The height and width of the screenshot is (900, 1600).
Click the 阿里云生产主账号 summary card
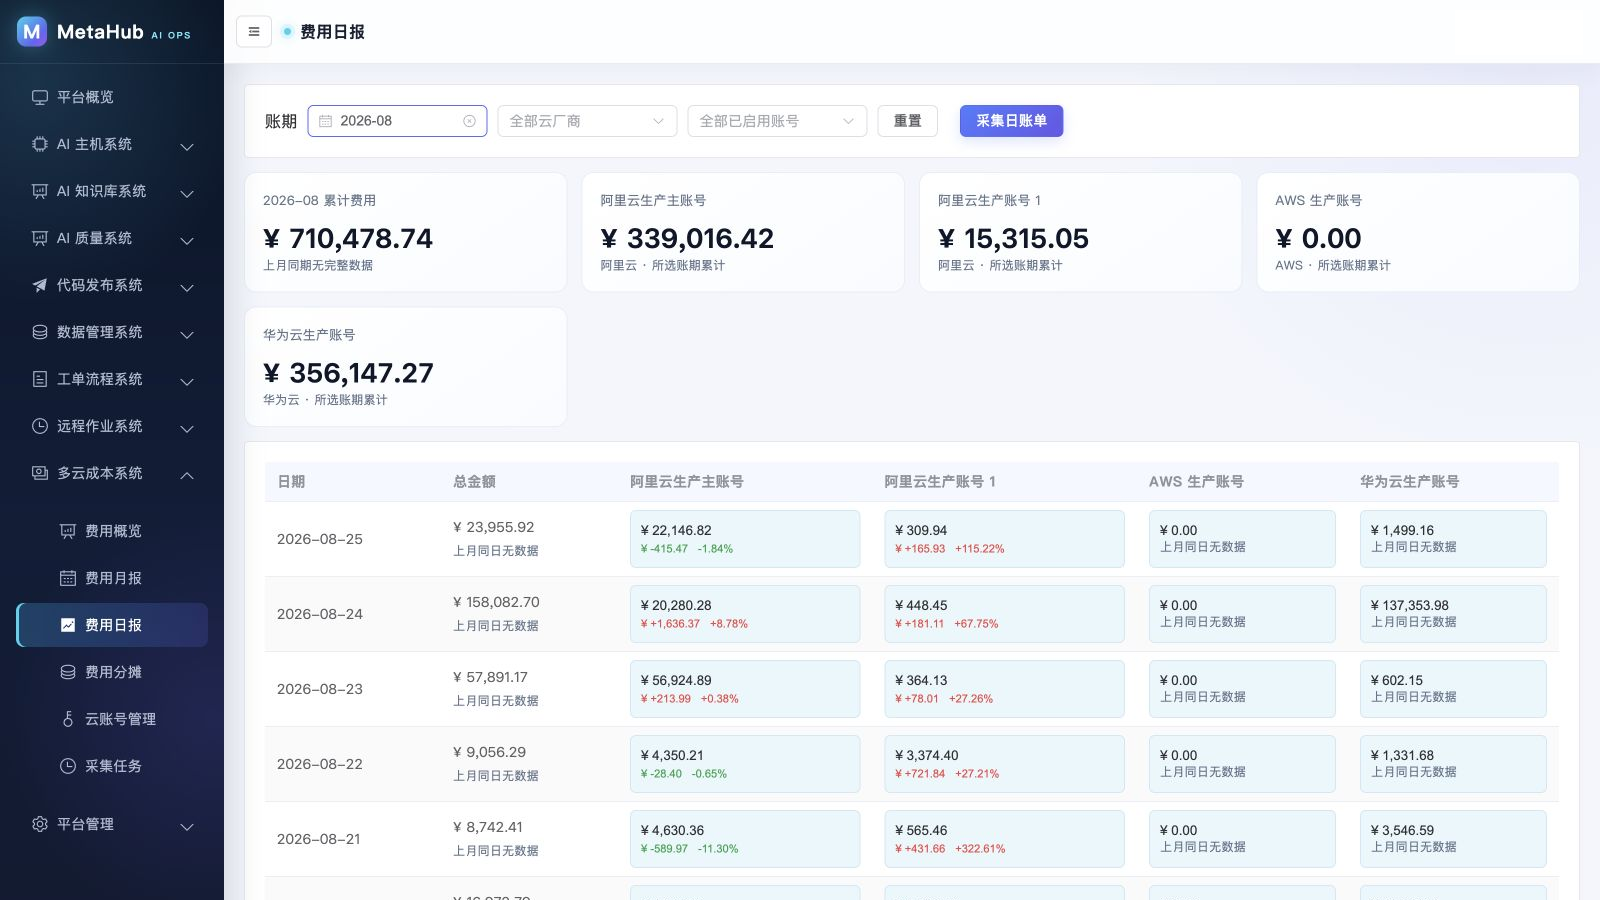tap(743, 232)
